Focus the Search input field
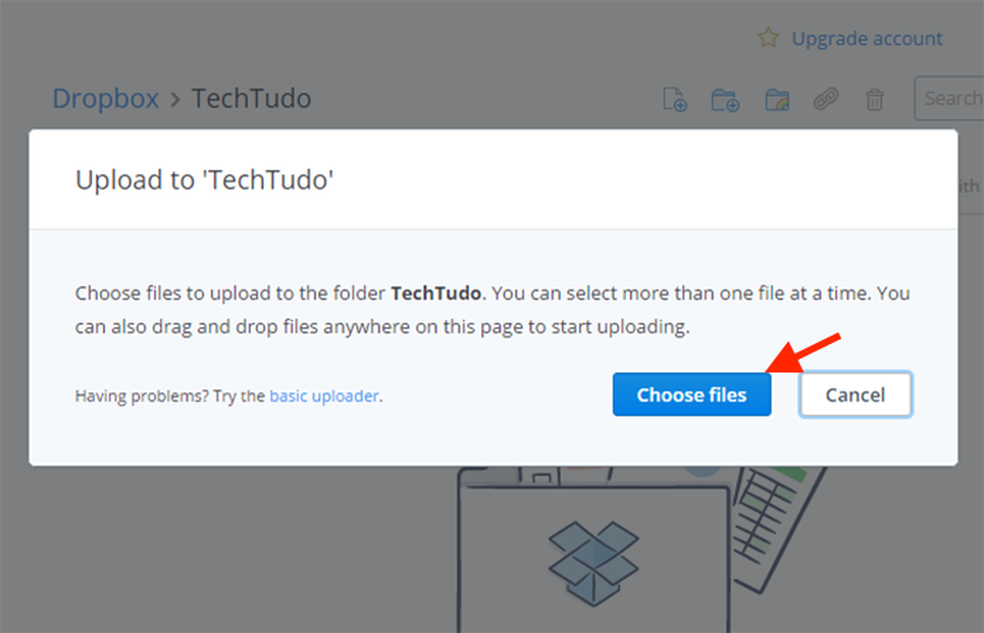Image resolution: width=984 pixels, height=633 pixels. coord(951,98)
